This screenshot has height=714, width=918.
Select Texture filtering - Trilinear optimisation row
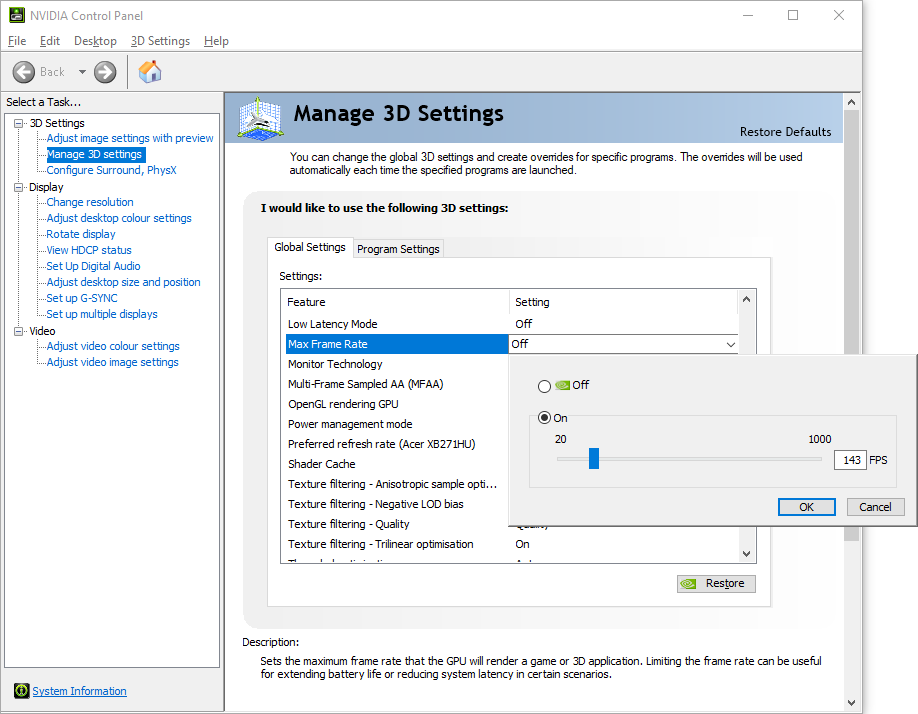click(x=512, y=544)
